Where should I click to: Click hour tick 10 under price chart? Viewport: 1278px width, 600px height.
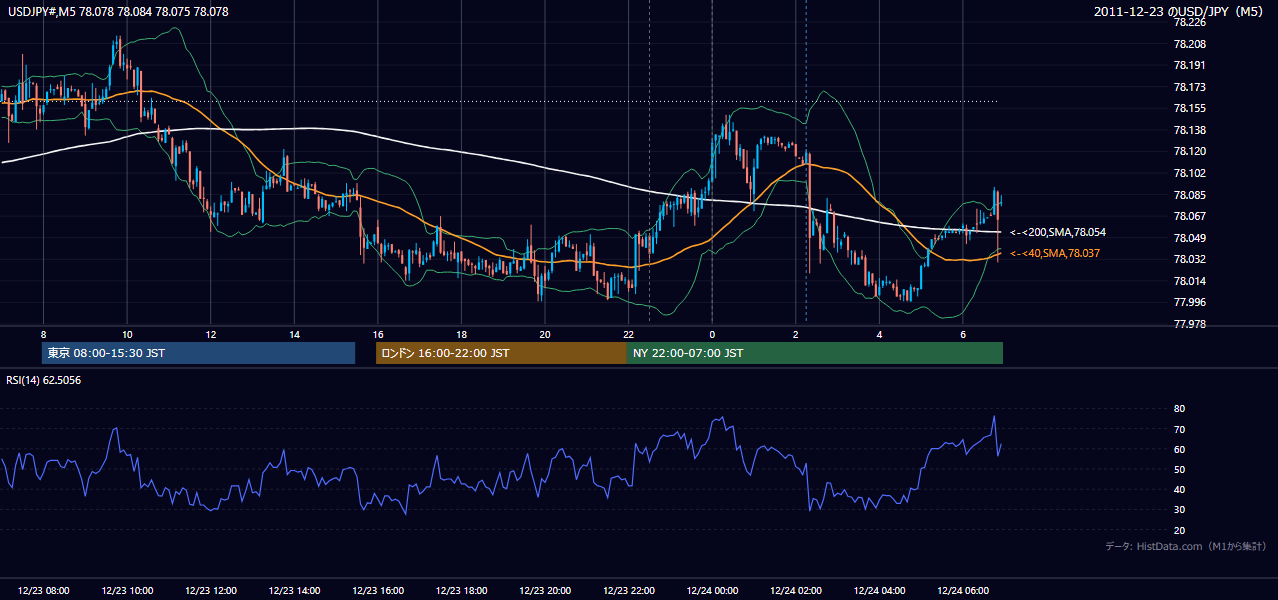pos(127,334)
